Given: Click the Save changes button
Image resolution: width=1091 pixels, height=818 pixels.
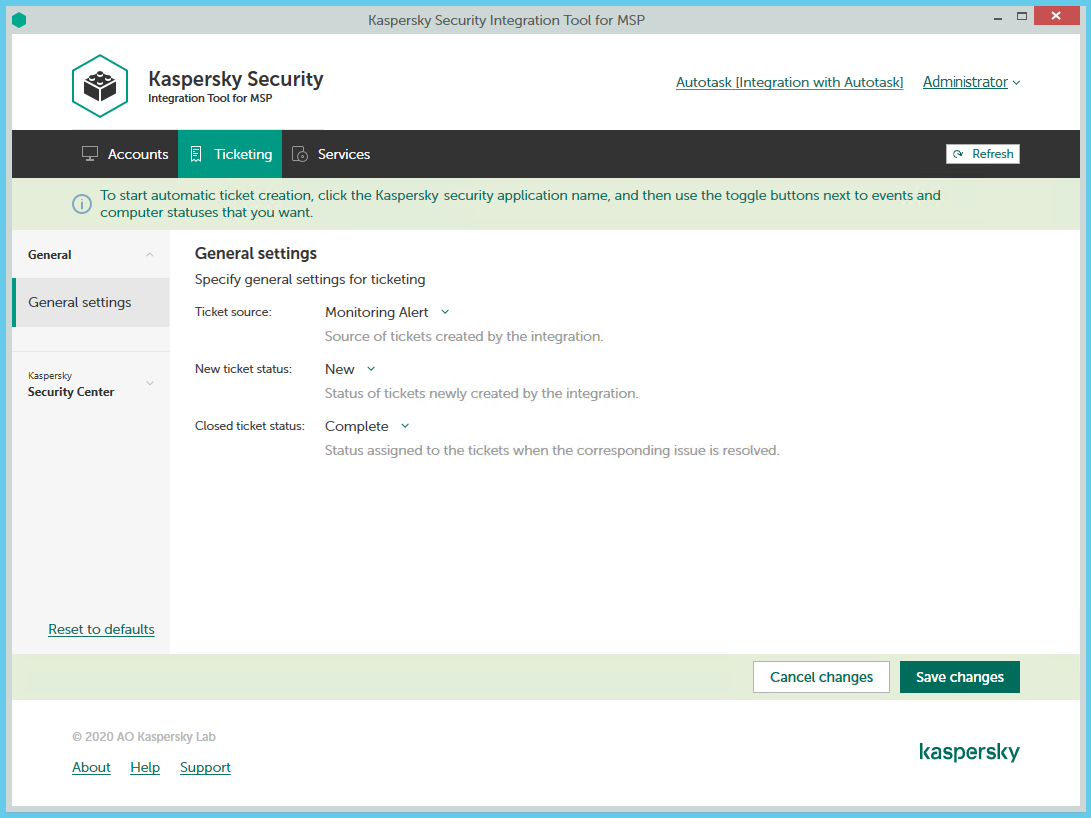Looking at the screenshot, I should pyautogui.click(x=959, y=677).
